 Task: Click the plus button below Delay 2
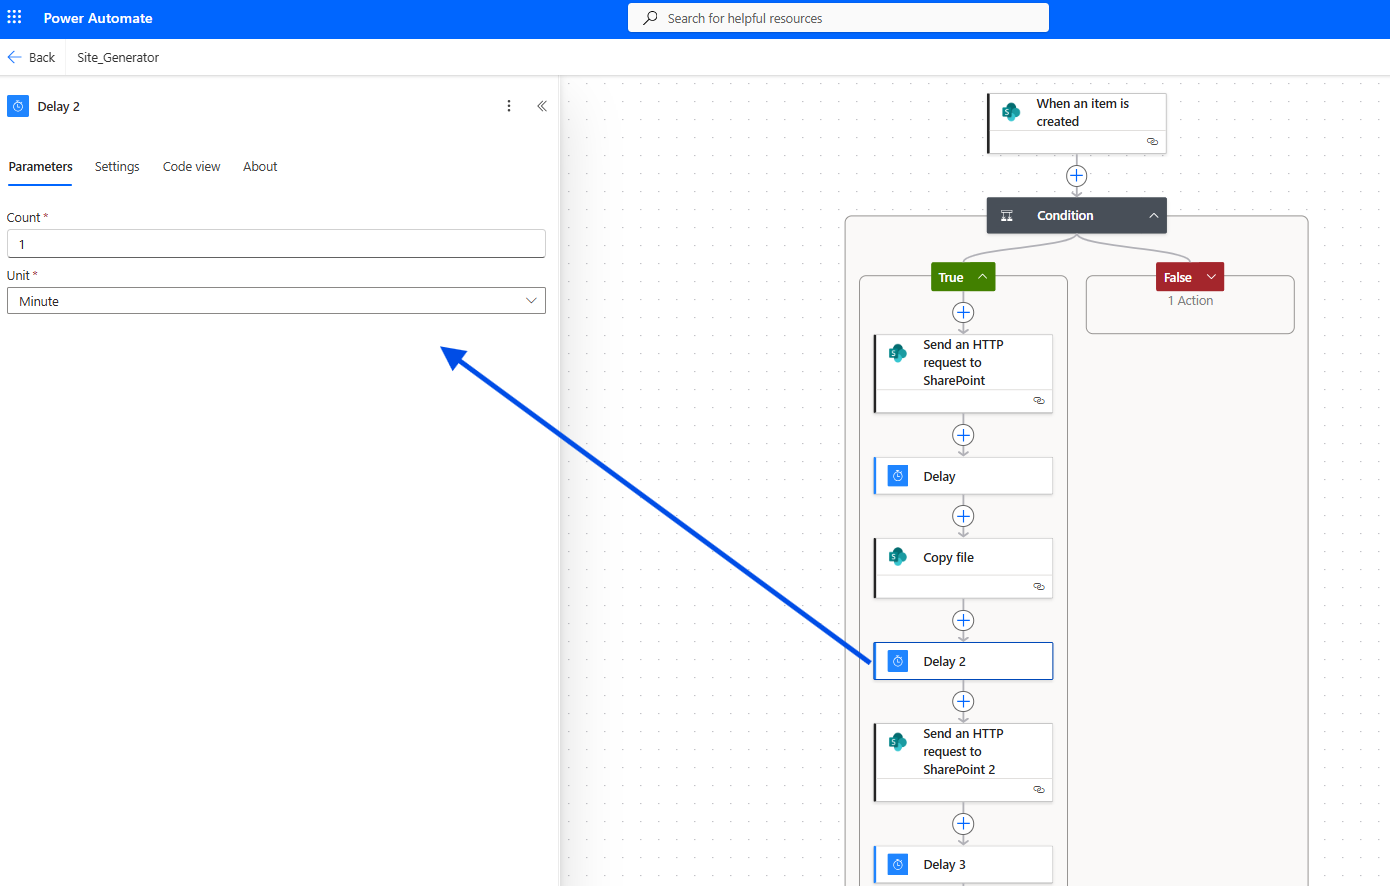click(963, 701)
